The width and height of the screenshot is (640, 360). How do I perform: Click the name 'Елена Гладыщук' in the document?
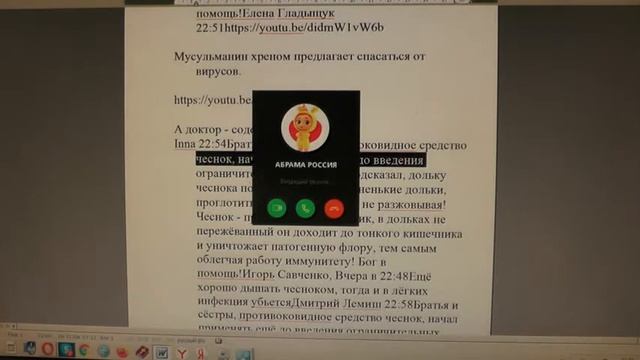(x=288, y=13)
